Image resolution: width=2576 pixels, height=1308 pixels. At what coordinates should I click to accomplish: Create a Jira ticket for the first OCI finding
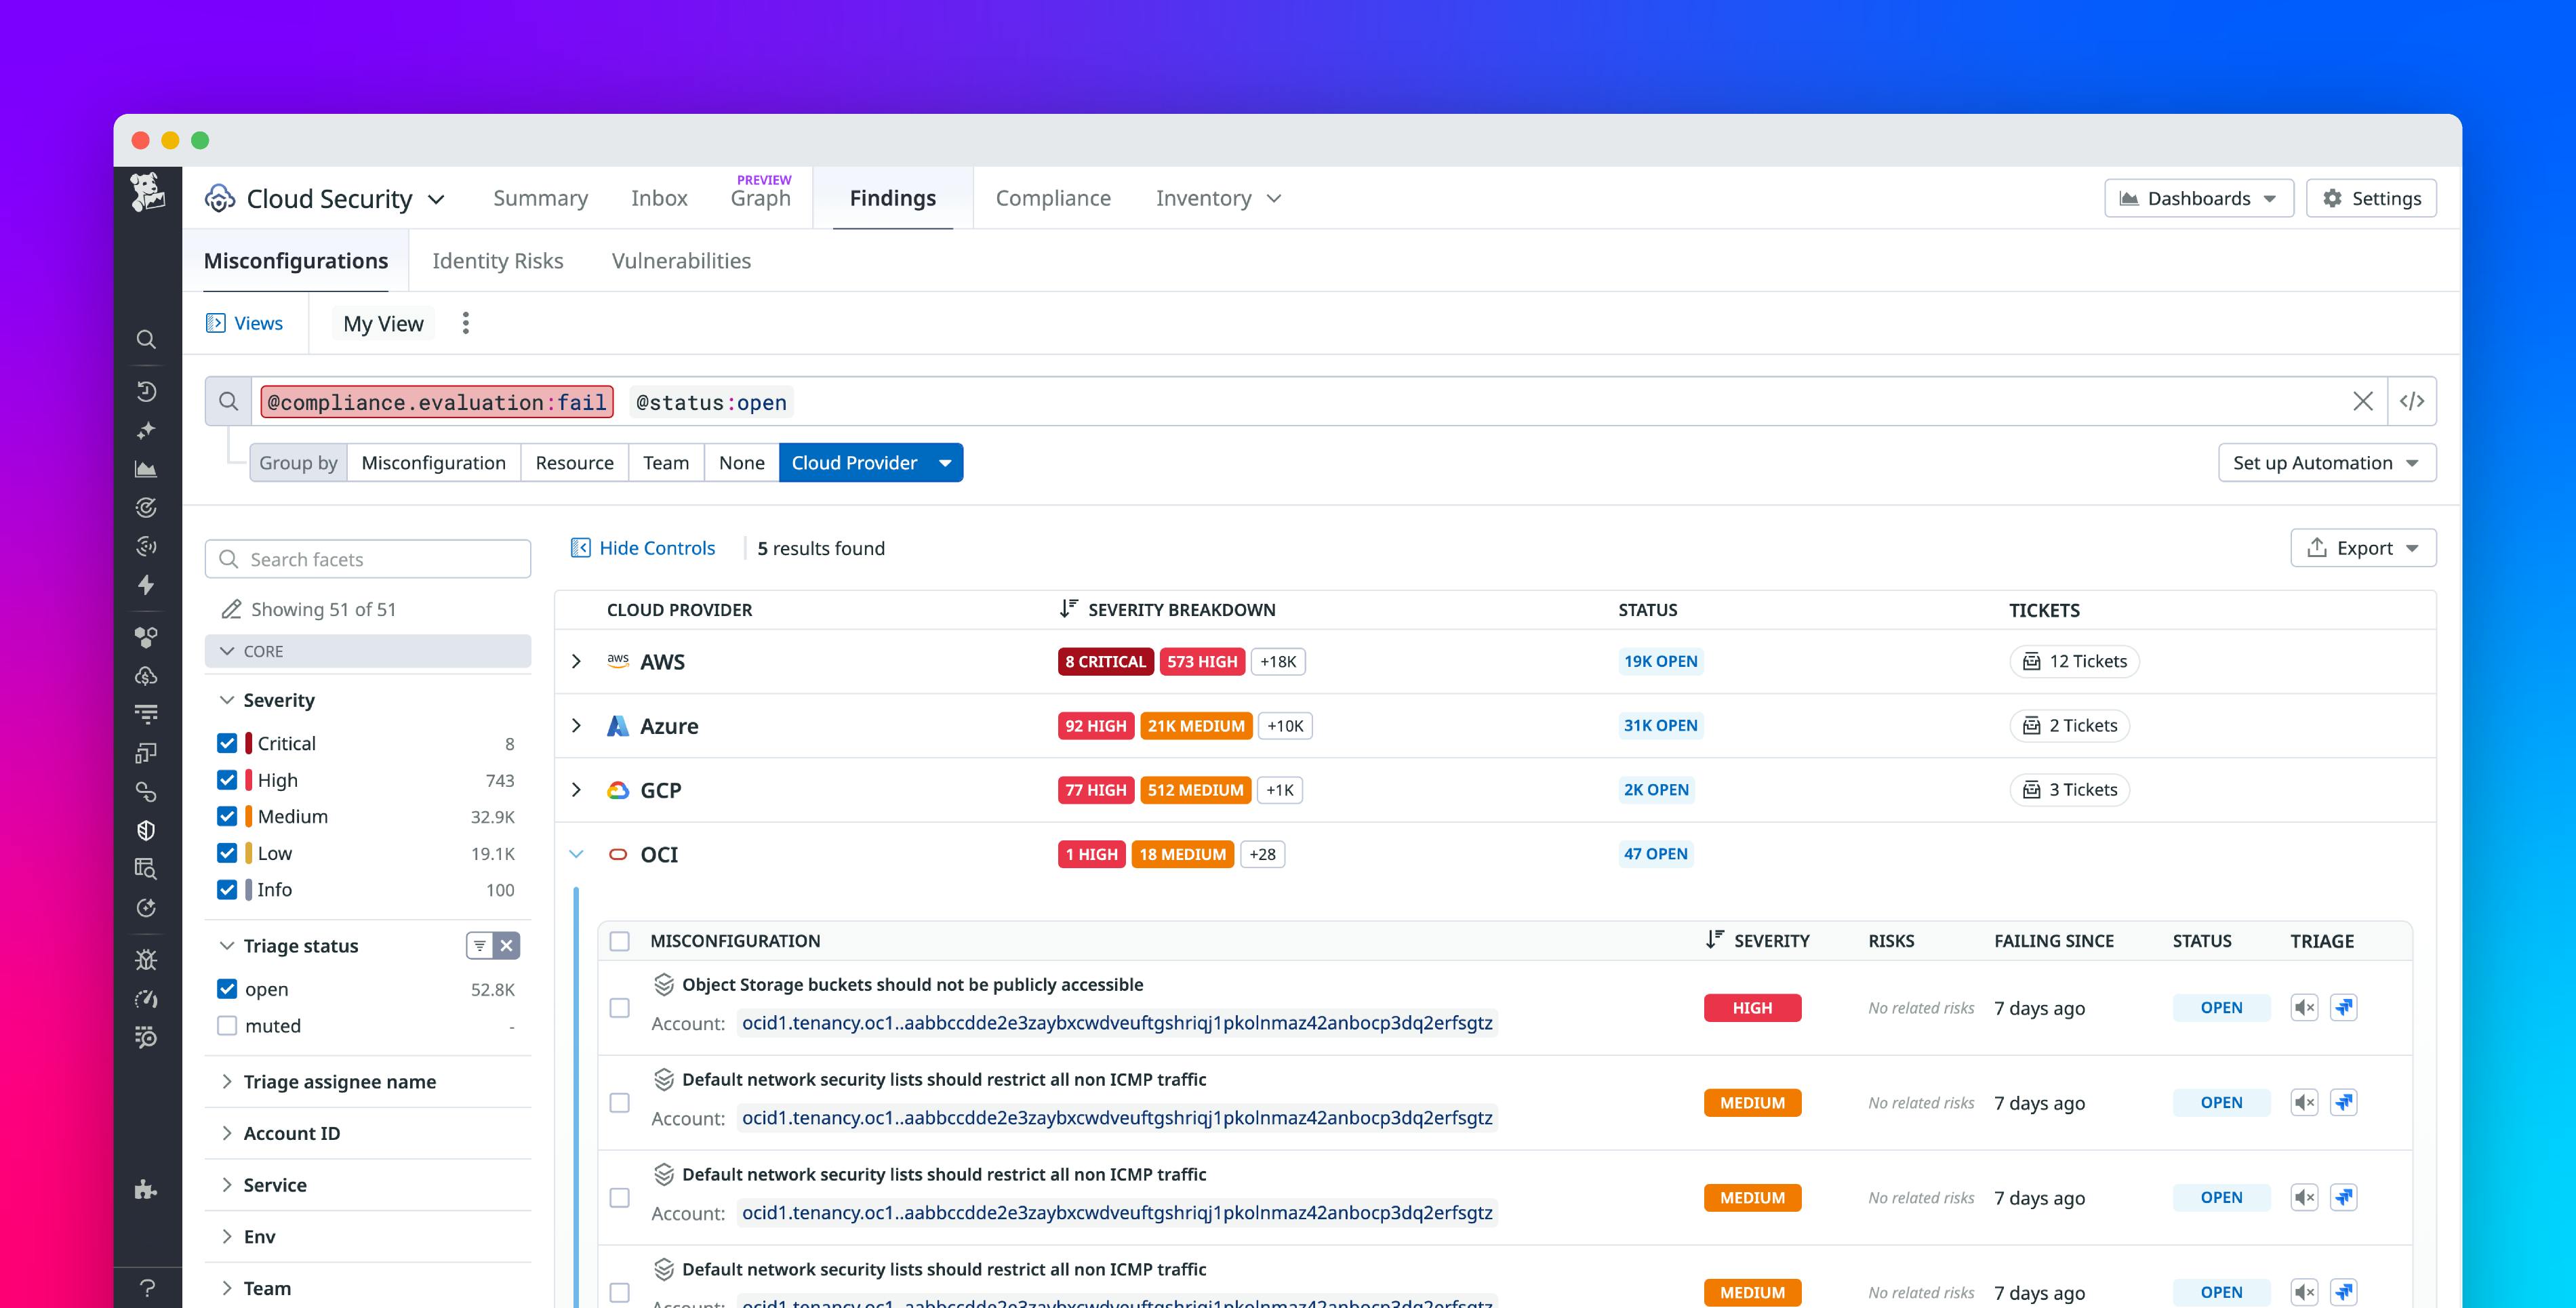tap(2344, 1007)
